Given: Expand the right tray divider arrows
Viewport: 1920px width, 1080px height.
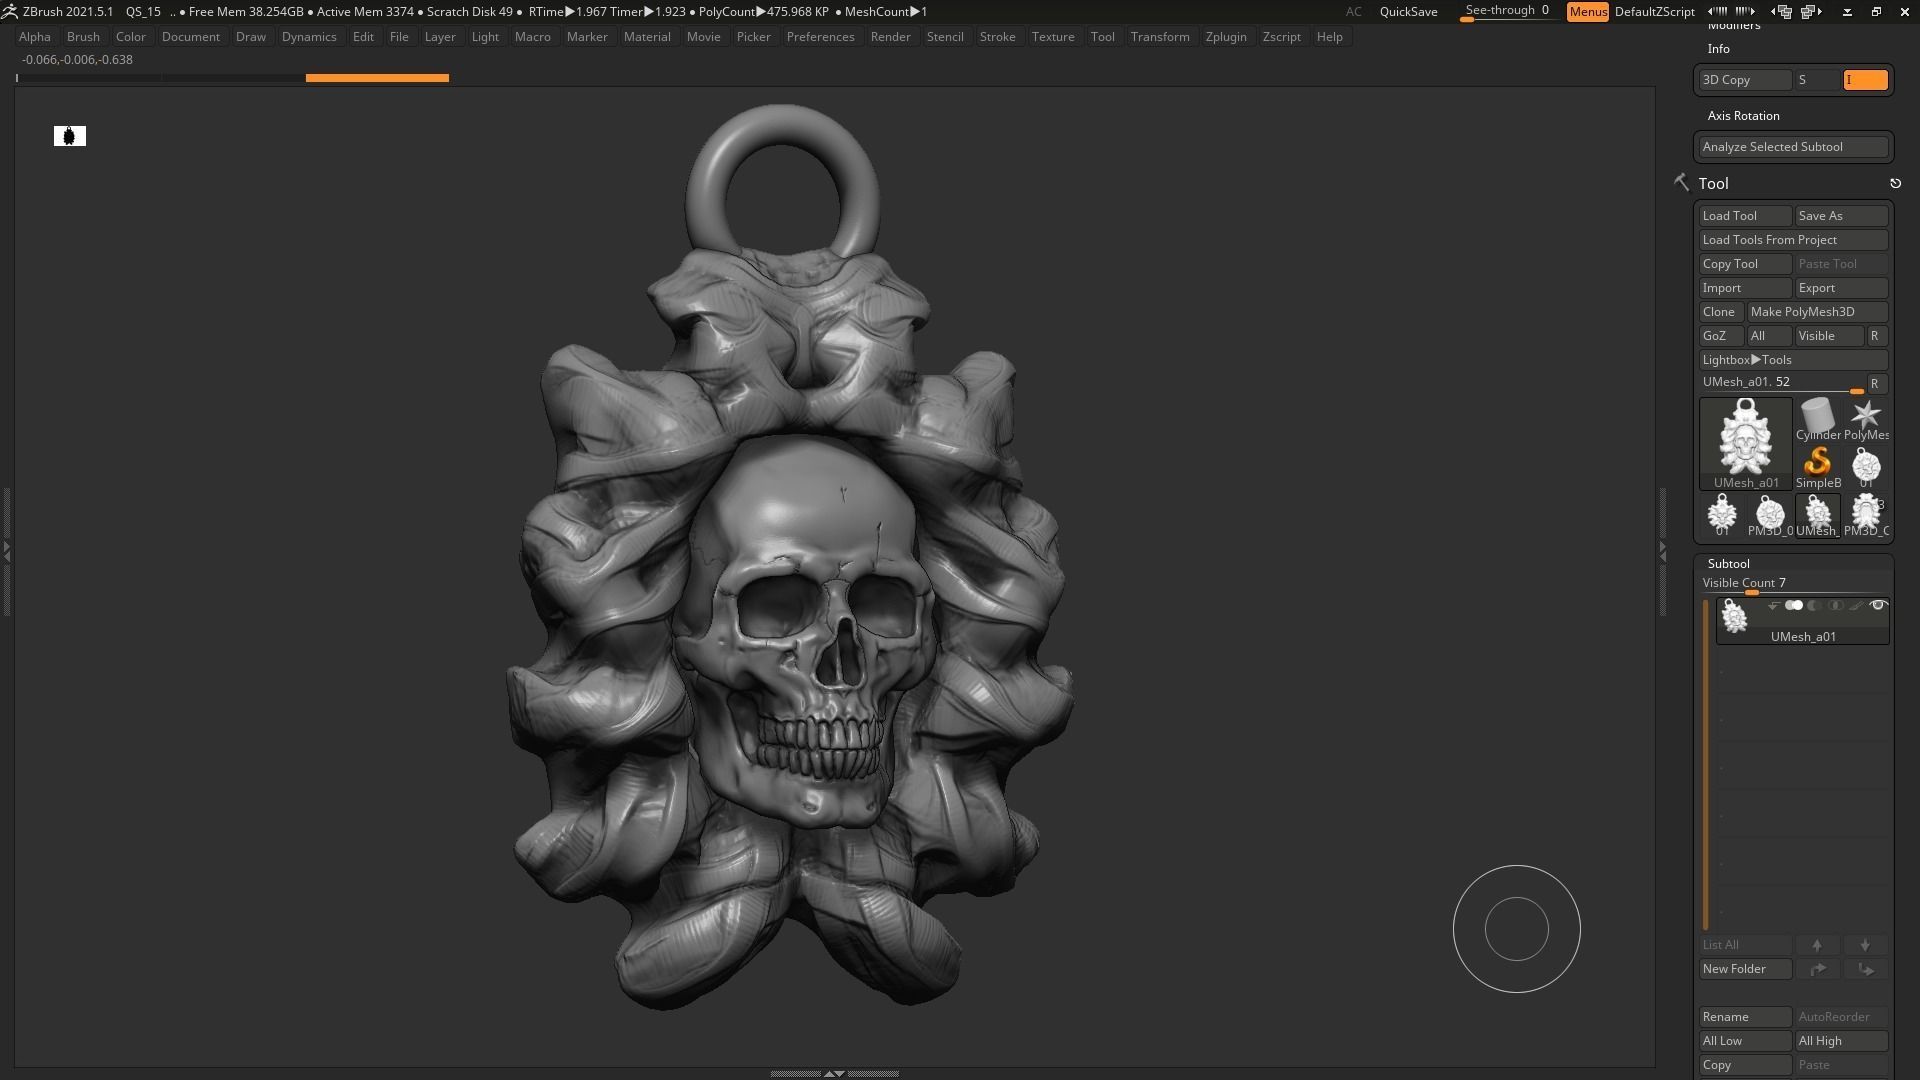Looking at the screenshot, I should pos(1662,550).
